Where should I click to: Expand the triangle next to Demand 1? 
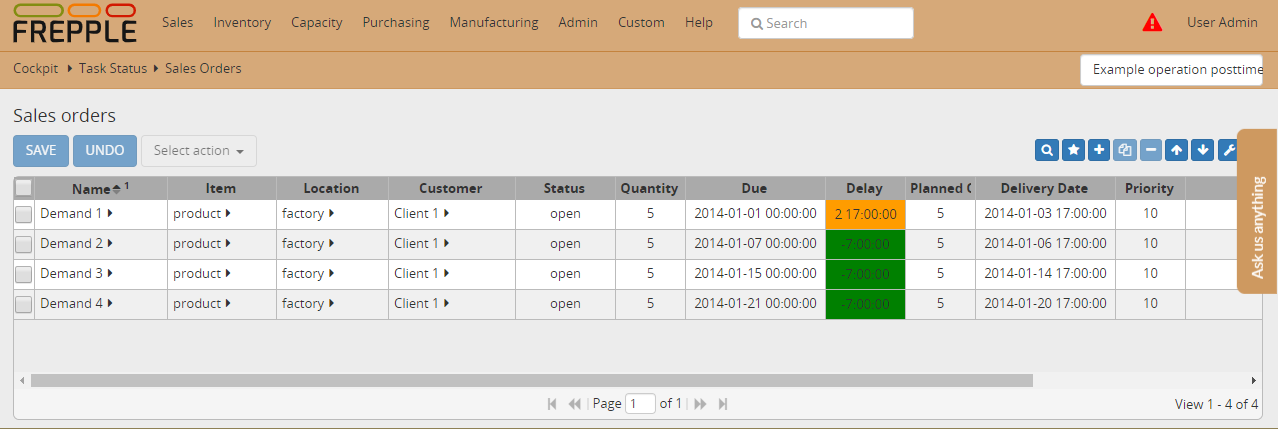point(110,213)
